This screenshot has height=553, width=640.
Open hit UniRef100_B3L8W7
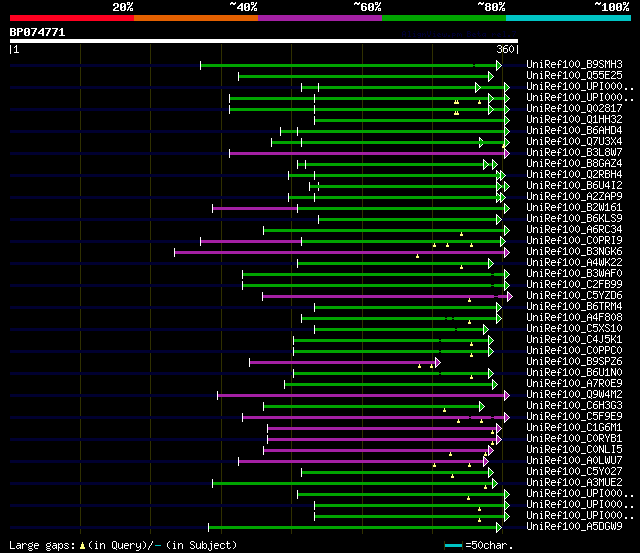[x=574, y=152]
